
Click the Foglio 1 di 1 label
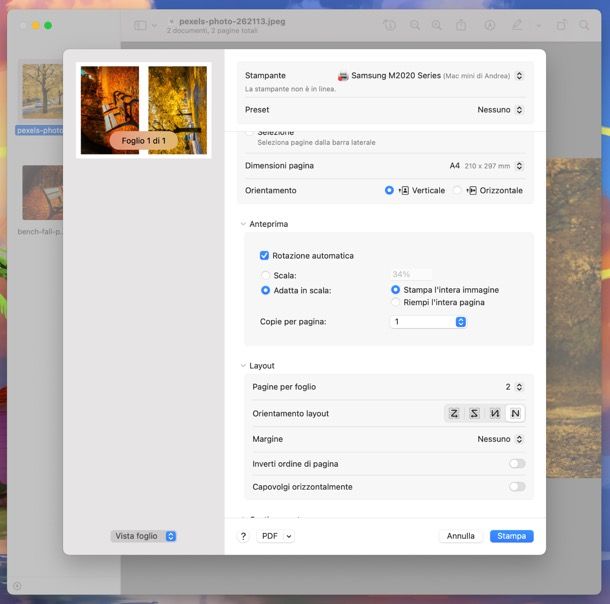(x=144, y=141)
